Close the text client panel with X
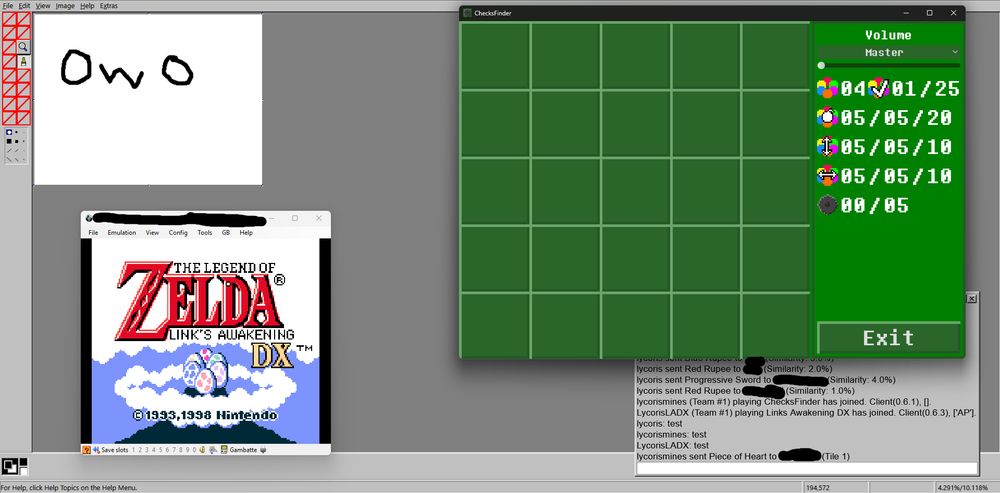Viewport: 1000px width, 493px height. point(971,298)
